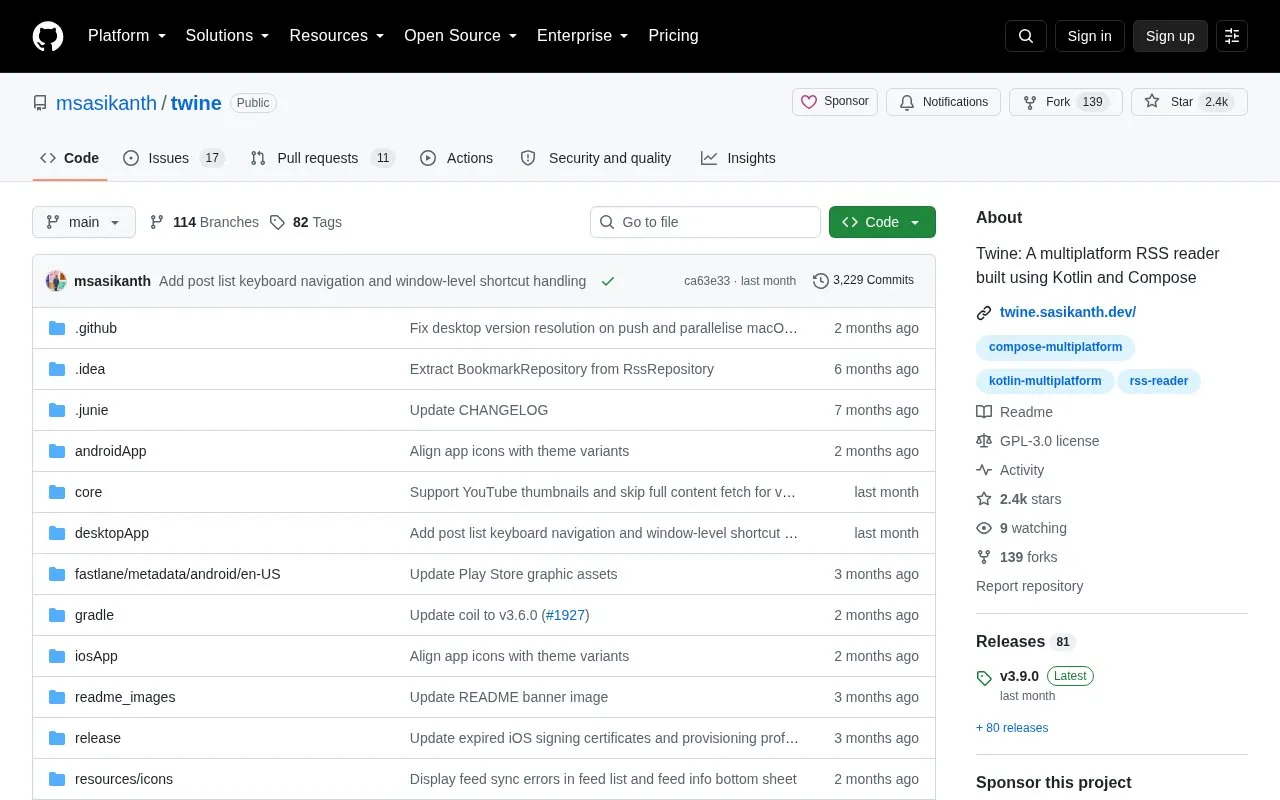Click the 9 watching eye icon
1280x800 pixels.
click(x=984, y=528)
